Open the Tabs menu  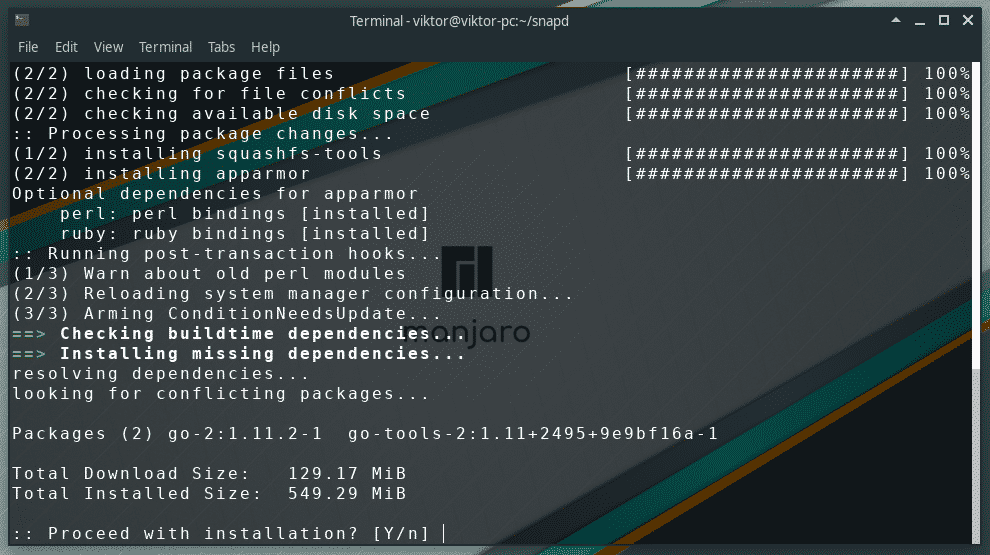click(x=221, y=47)
